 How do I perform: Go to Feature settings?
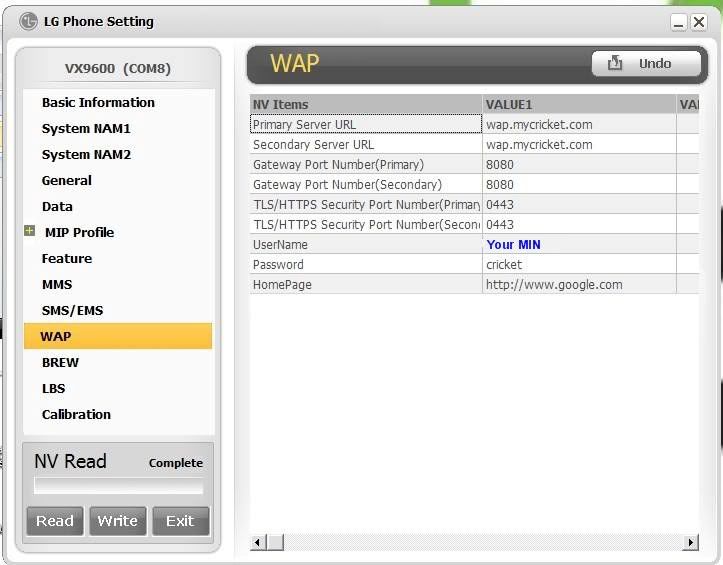[67, 258]
